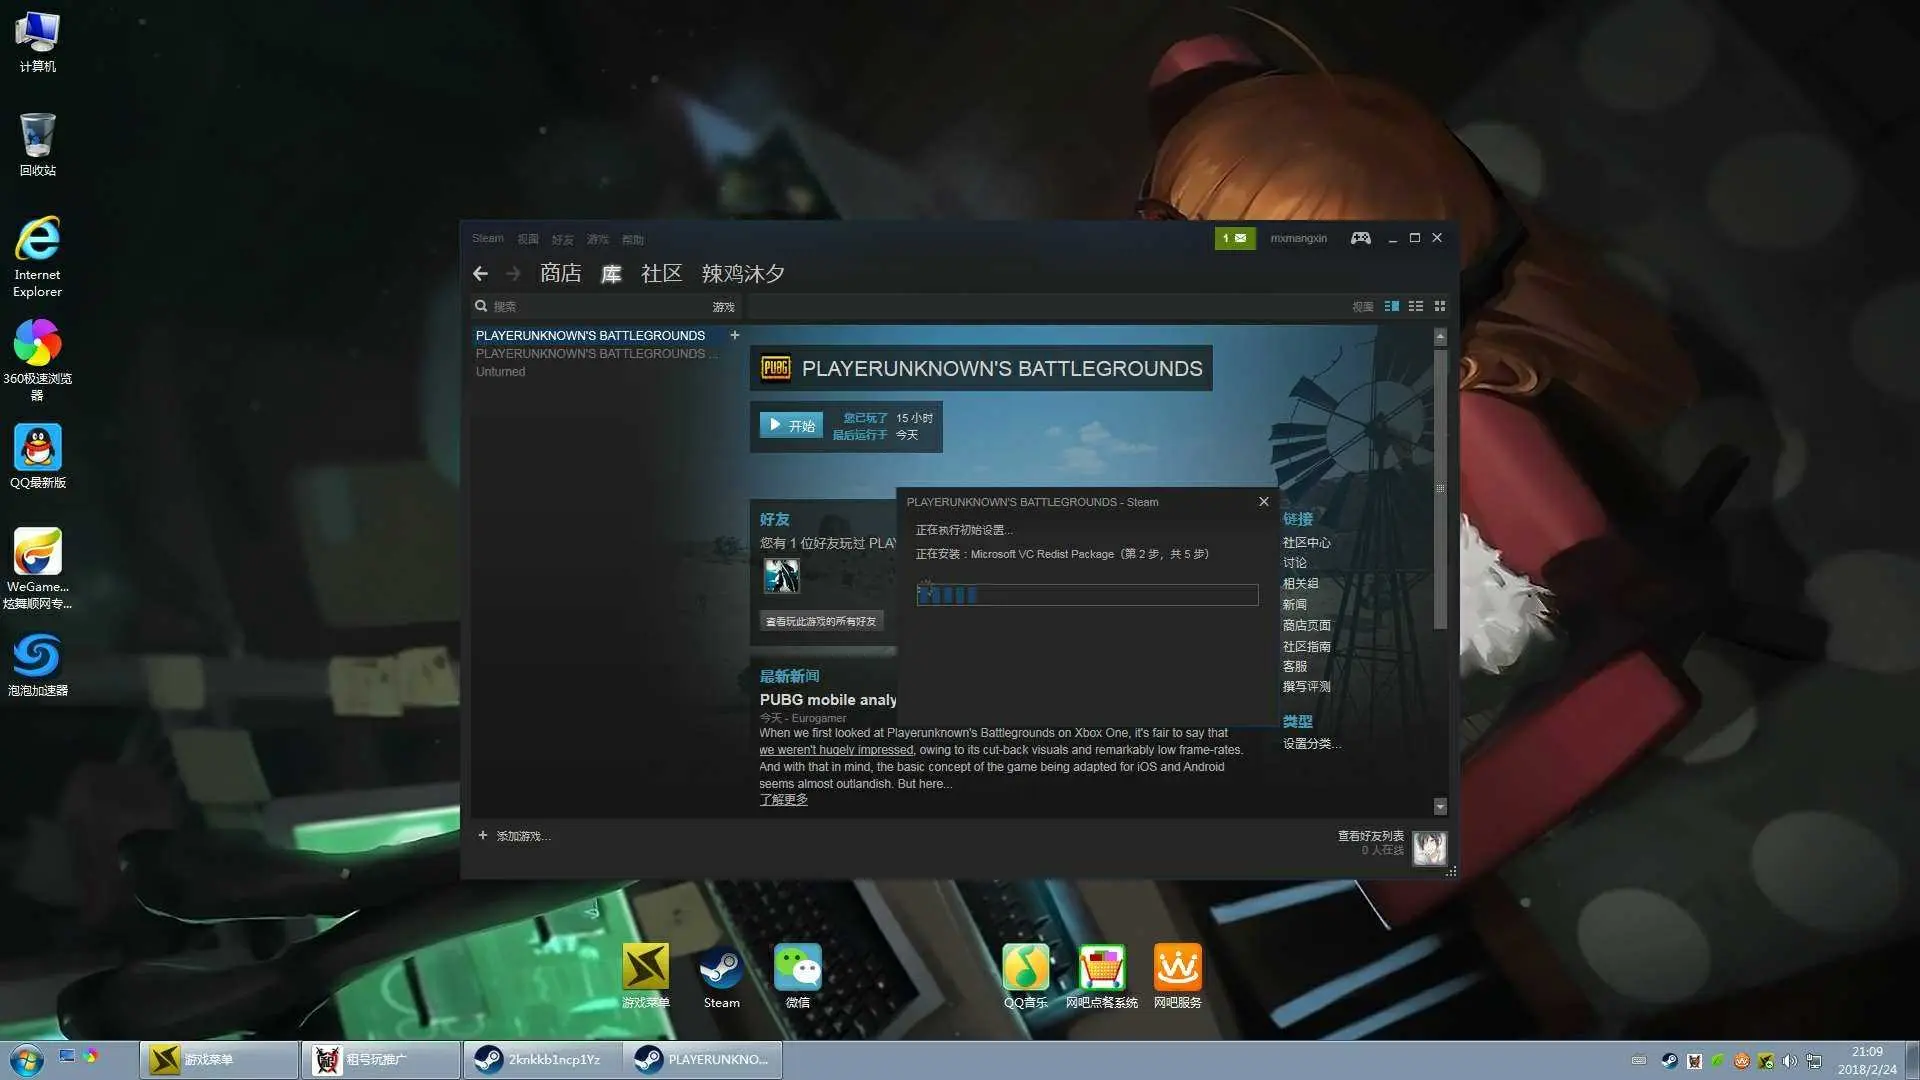Image resolution: width=1920 pixels, height=1080 pixels.
Task: Open the Windows Start button
Action: pyautogui.click(x=27, y=1060)
